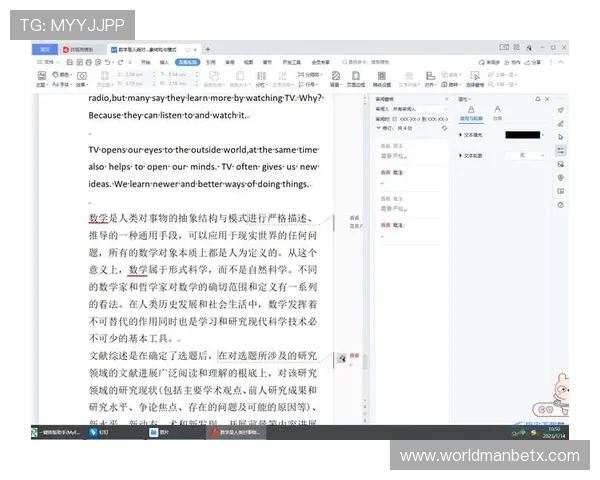Open the File (文件) menu dropdown
Screen dimensions: 600x480
coord(48,62)
